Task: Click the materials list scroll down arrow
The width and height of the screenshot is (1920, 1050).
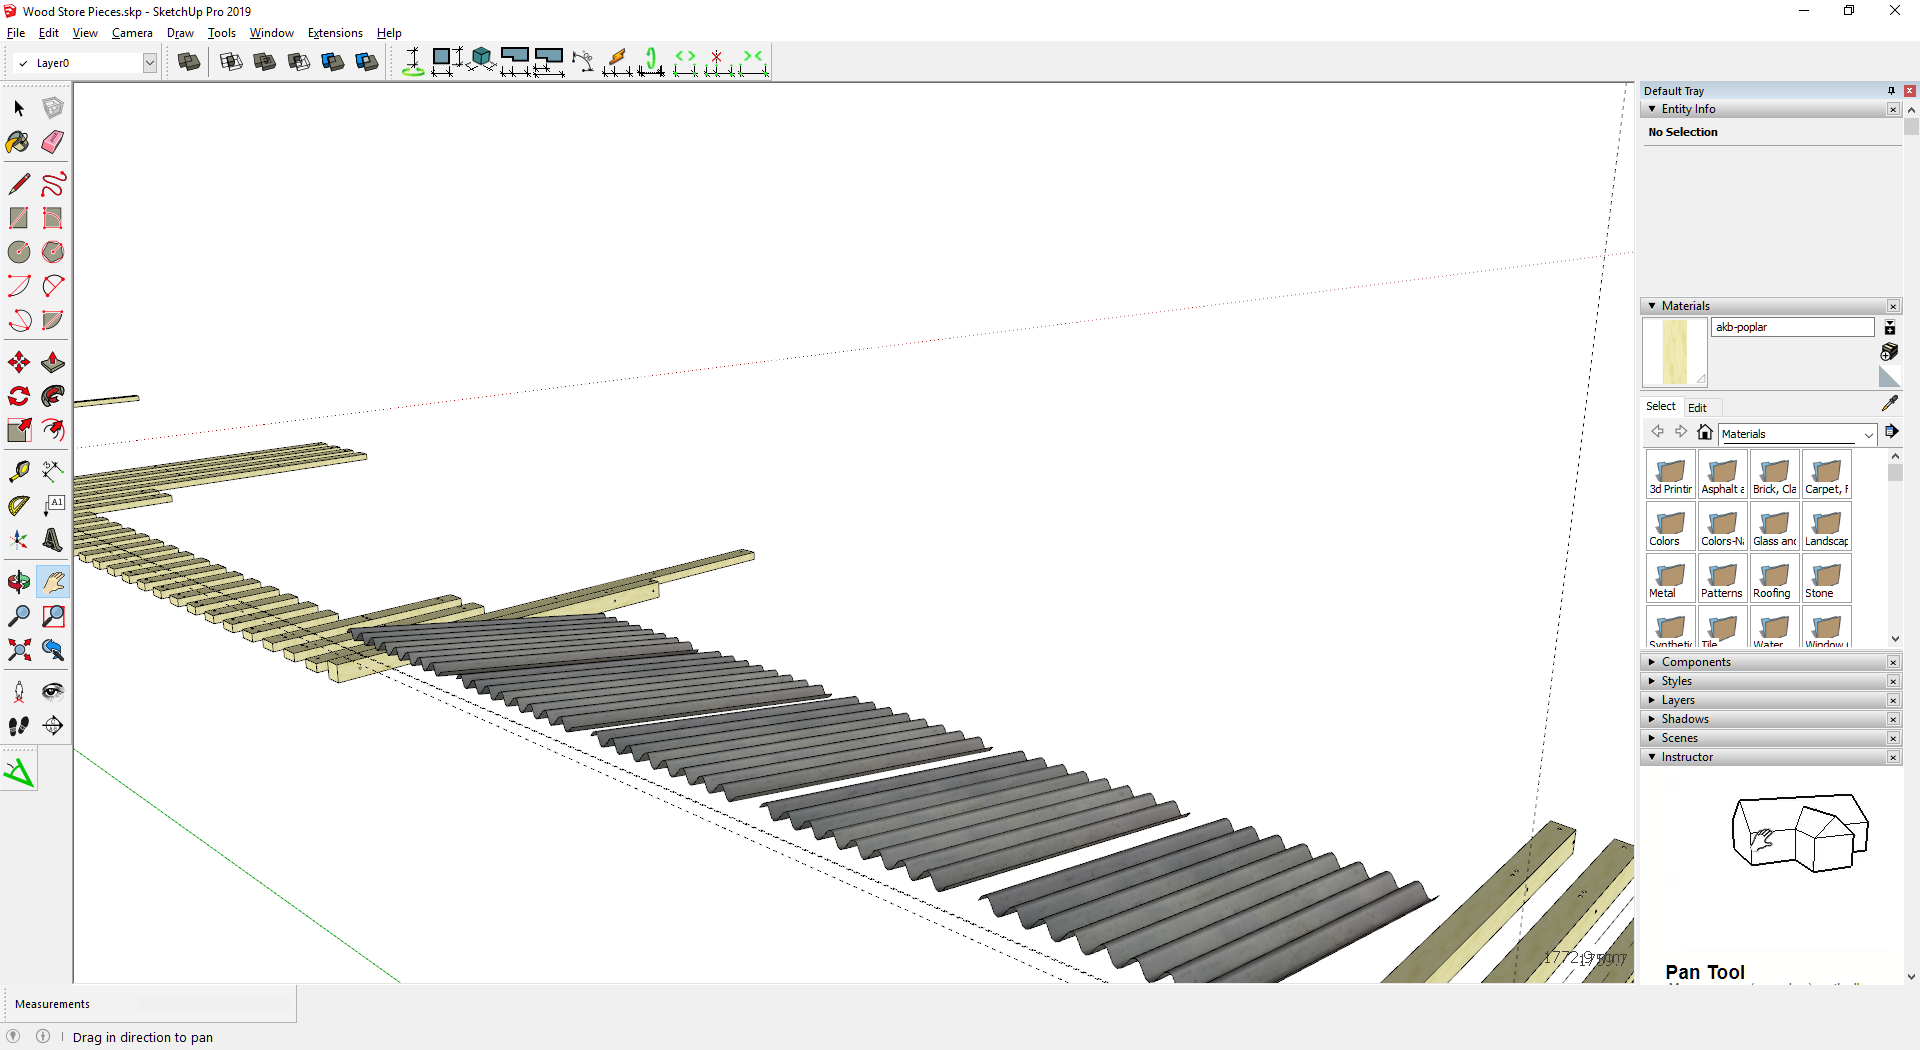Action: [1895, 639]
